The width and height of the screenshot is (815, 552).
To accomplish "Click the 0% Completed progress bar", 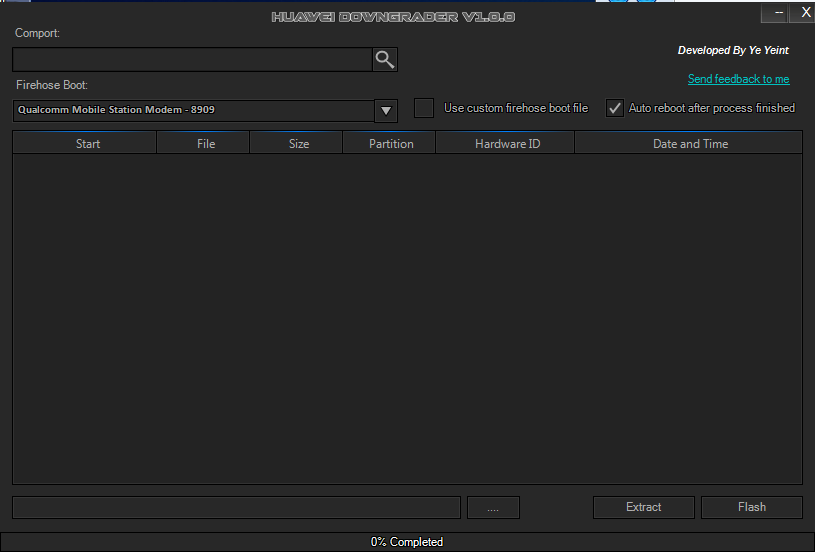I will (x=407, y=542).
